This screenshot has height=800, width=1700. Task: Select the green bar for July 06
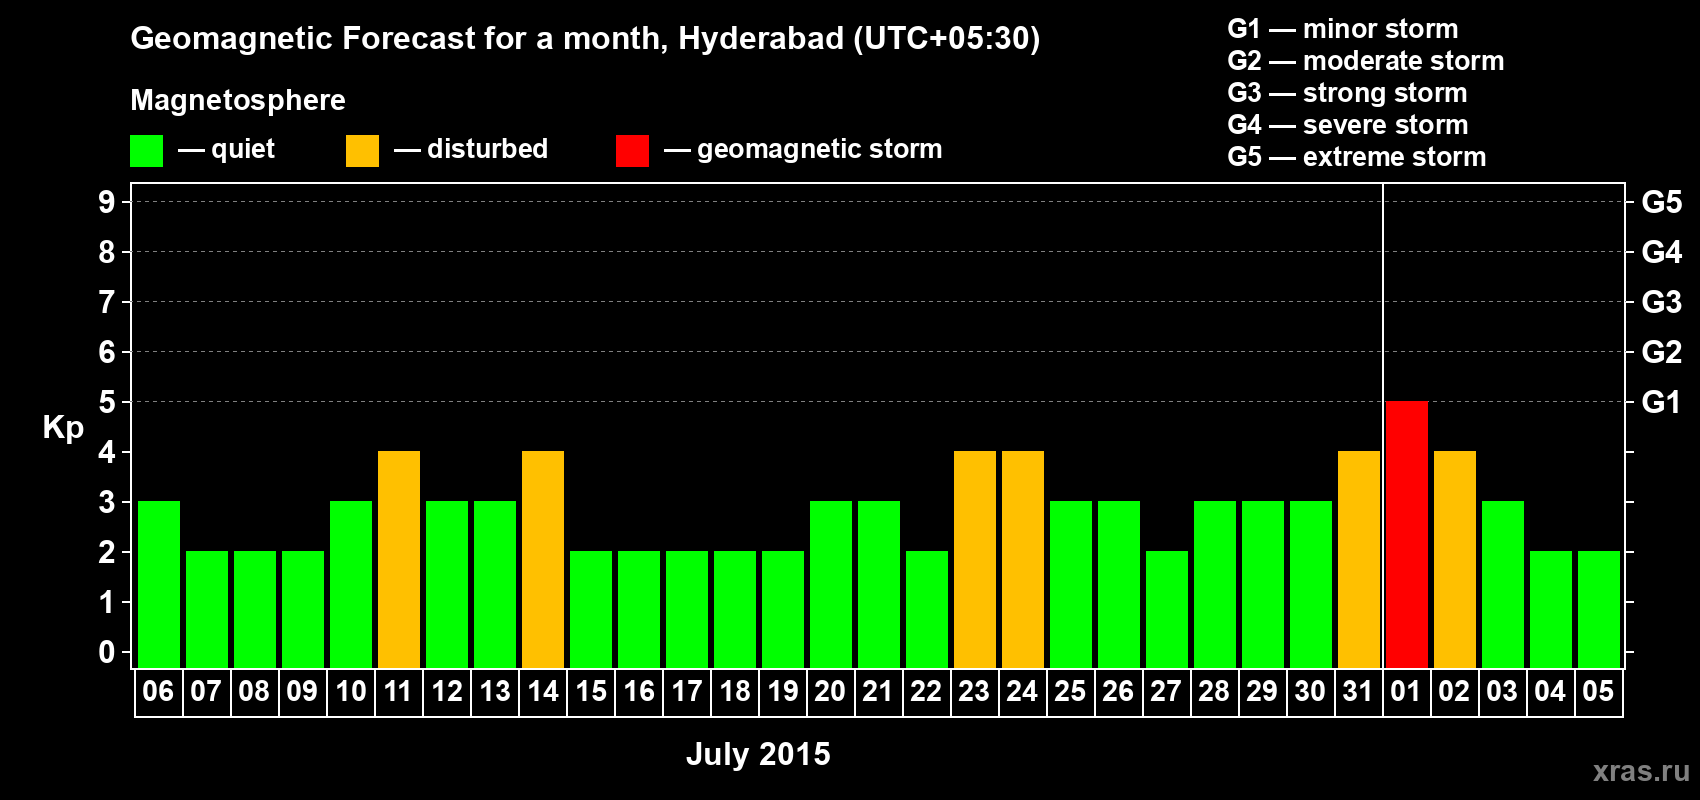click(159, 585)
